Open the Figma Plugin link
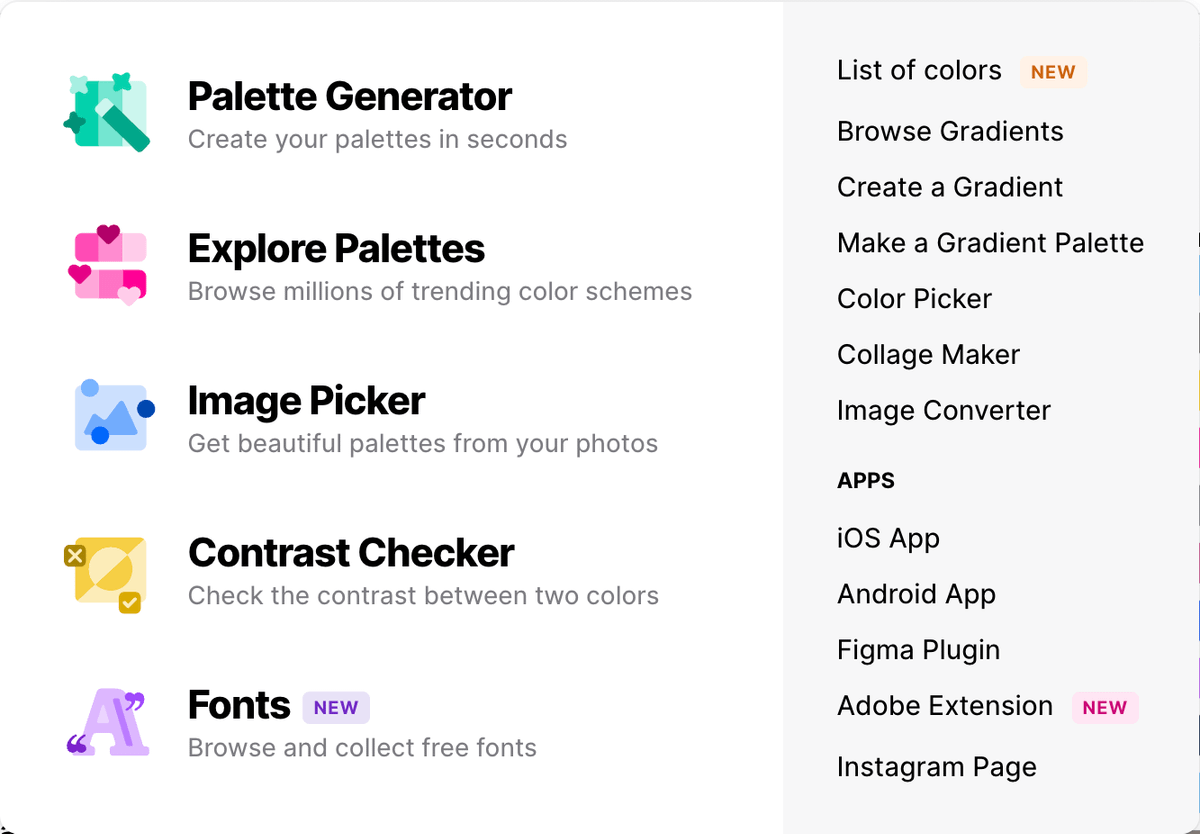Screen dimensions: 1200x834 (x=918, y=650)
